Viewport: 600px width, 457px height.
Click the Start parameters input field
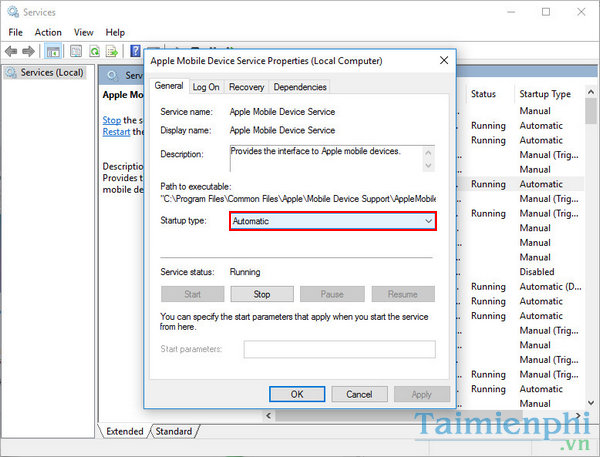339,349
